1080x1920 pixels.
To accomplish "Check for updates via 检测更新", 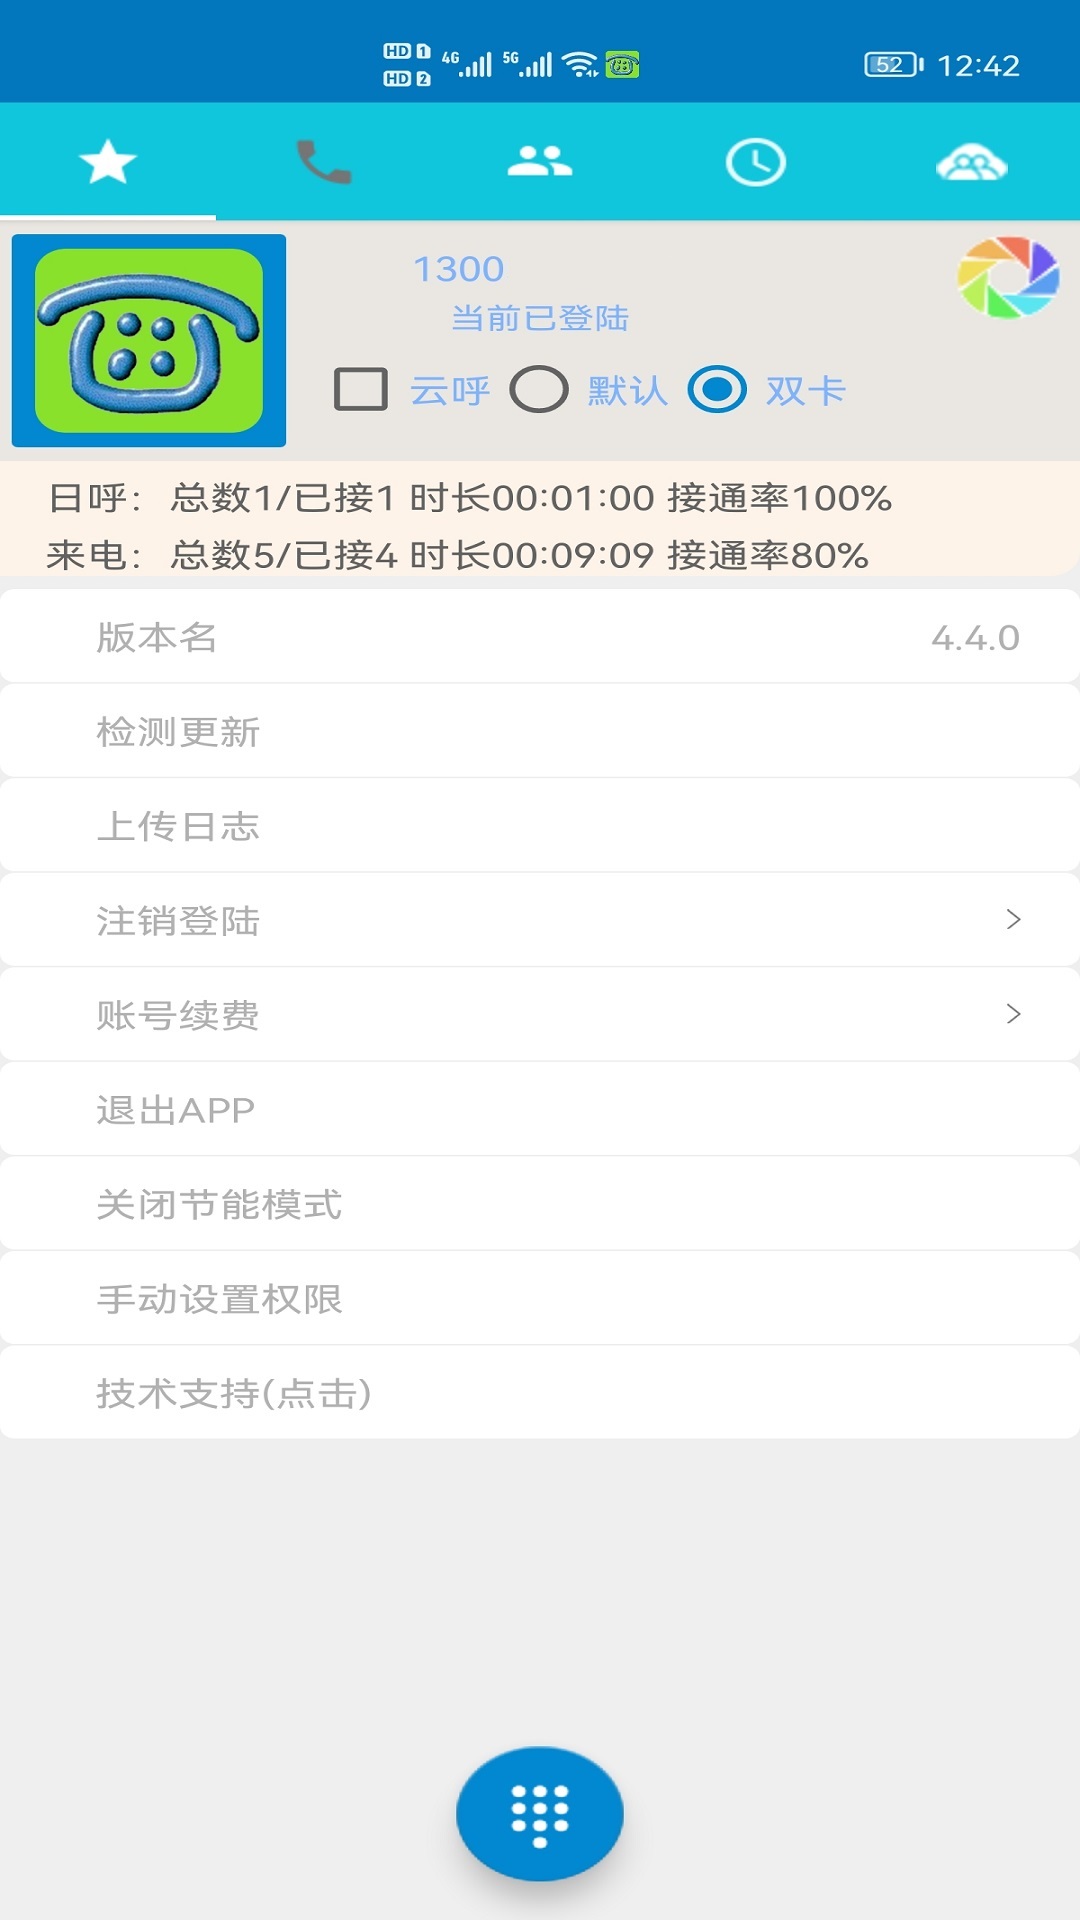I will 178,732.
